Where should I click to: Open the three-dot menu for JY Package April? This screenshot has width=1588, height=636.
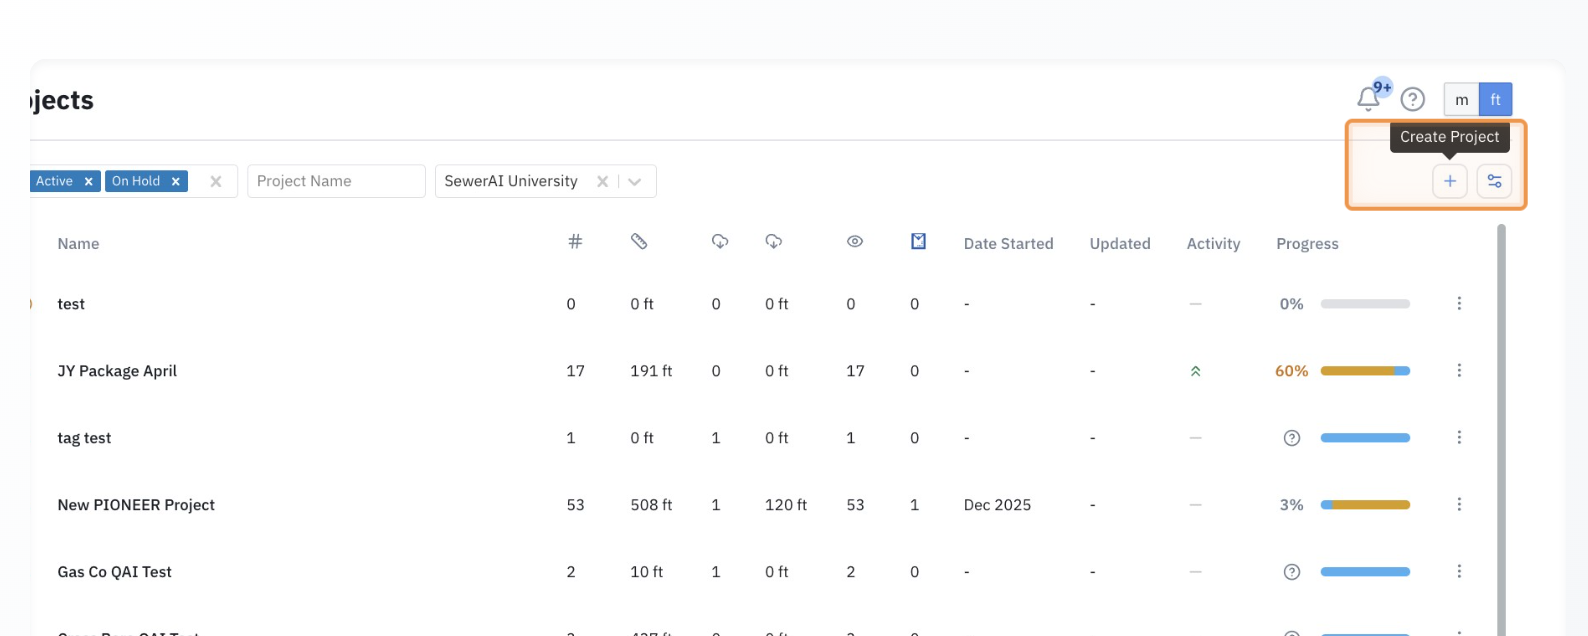[1459, 370]
